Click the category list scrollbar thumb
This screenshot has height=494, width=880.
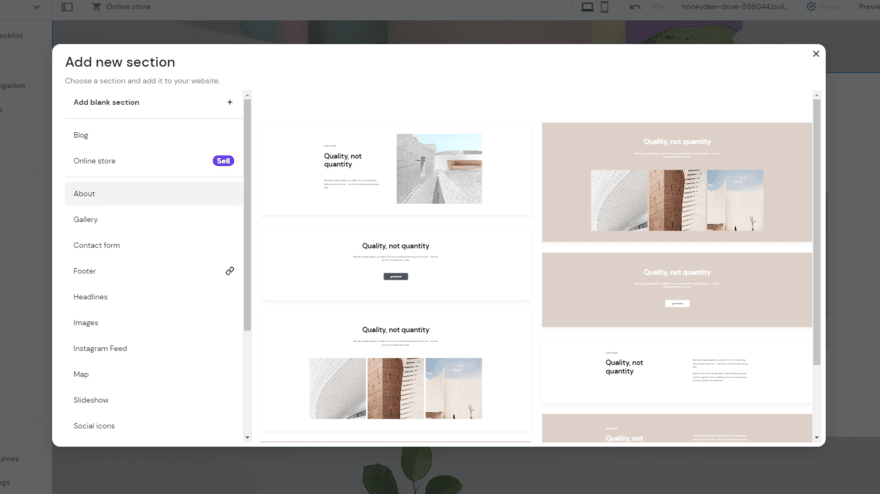click(247, 215)
